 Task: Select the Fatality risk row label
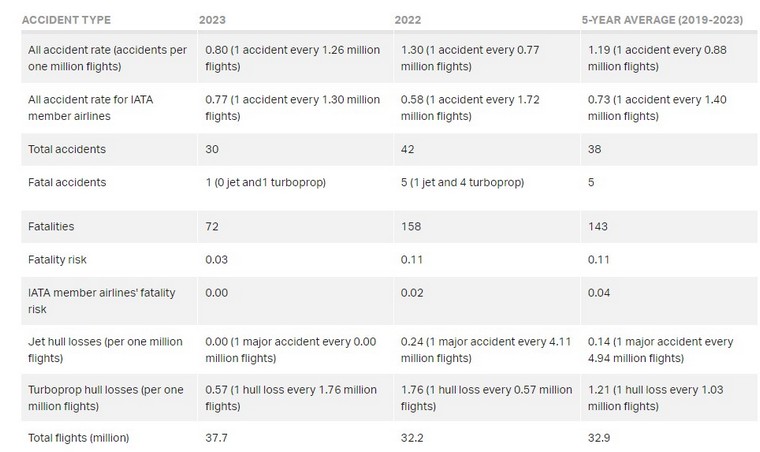tap(57, 260)
